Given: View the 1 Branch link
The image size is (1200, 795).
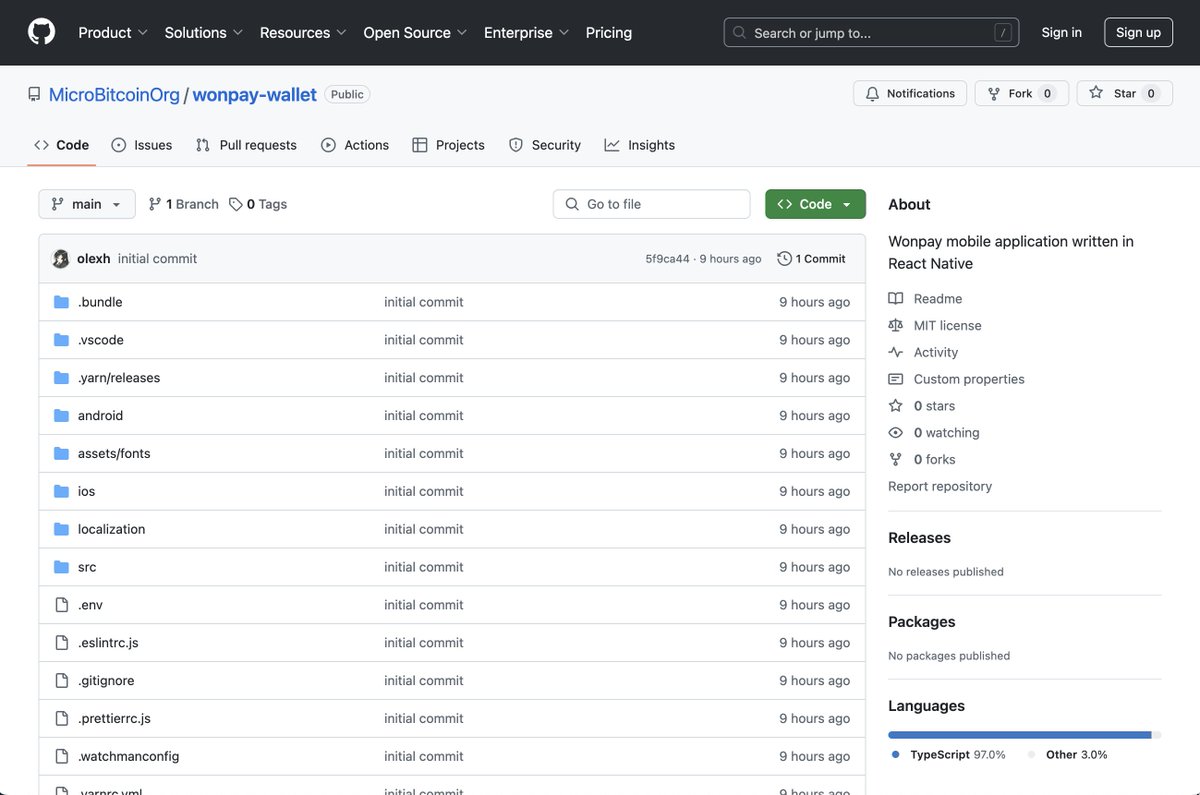Looking at the screenshot, I should (x=183, y=204).
